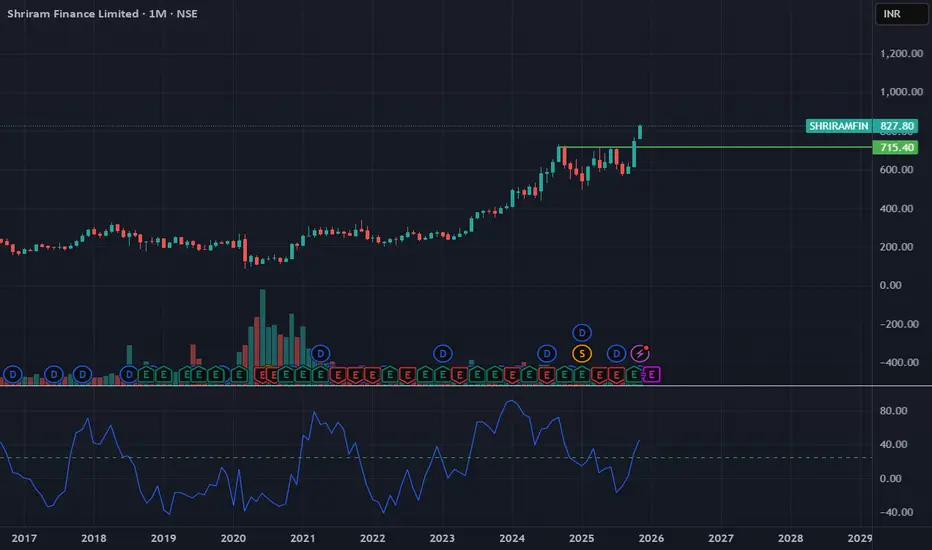
Task: Open the dividend D marker in mid-2017
Action: (54, 375)
